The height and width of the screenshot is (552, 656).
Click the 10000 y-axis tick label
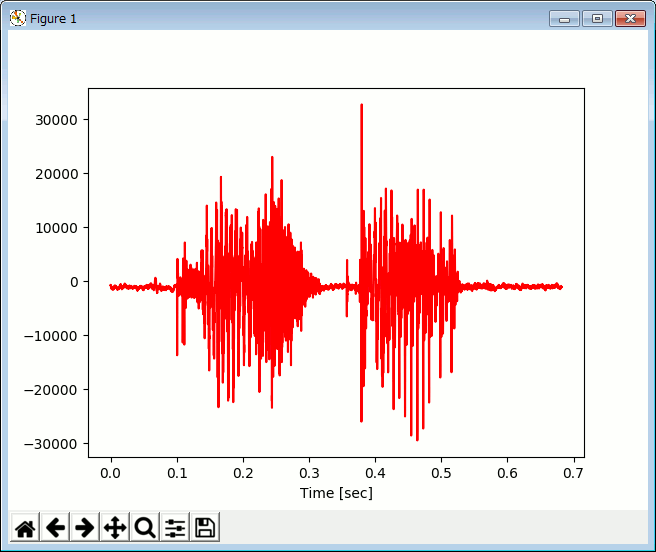tap(57, 228)
